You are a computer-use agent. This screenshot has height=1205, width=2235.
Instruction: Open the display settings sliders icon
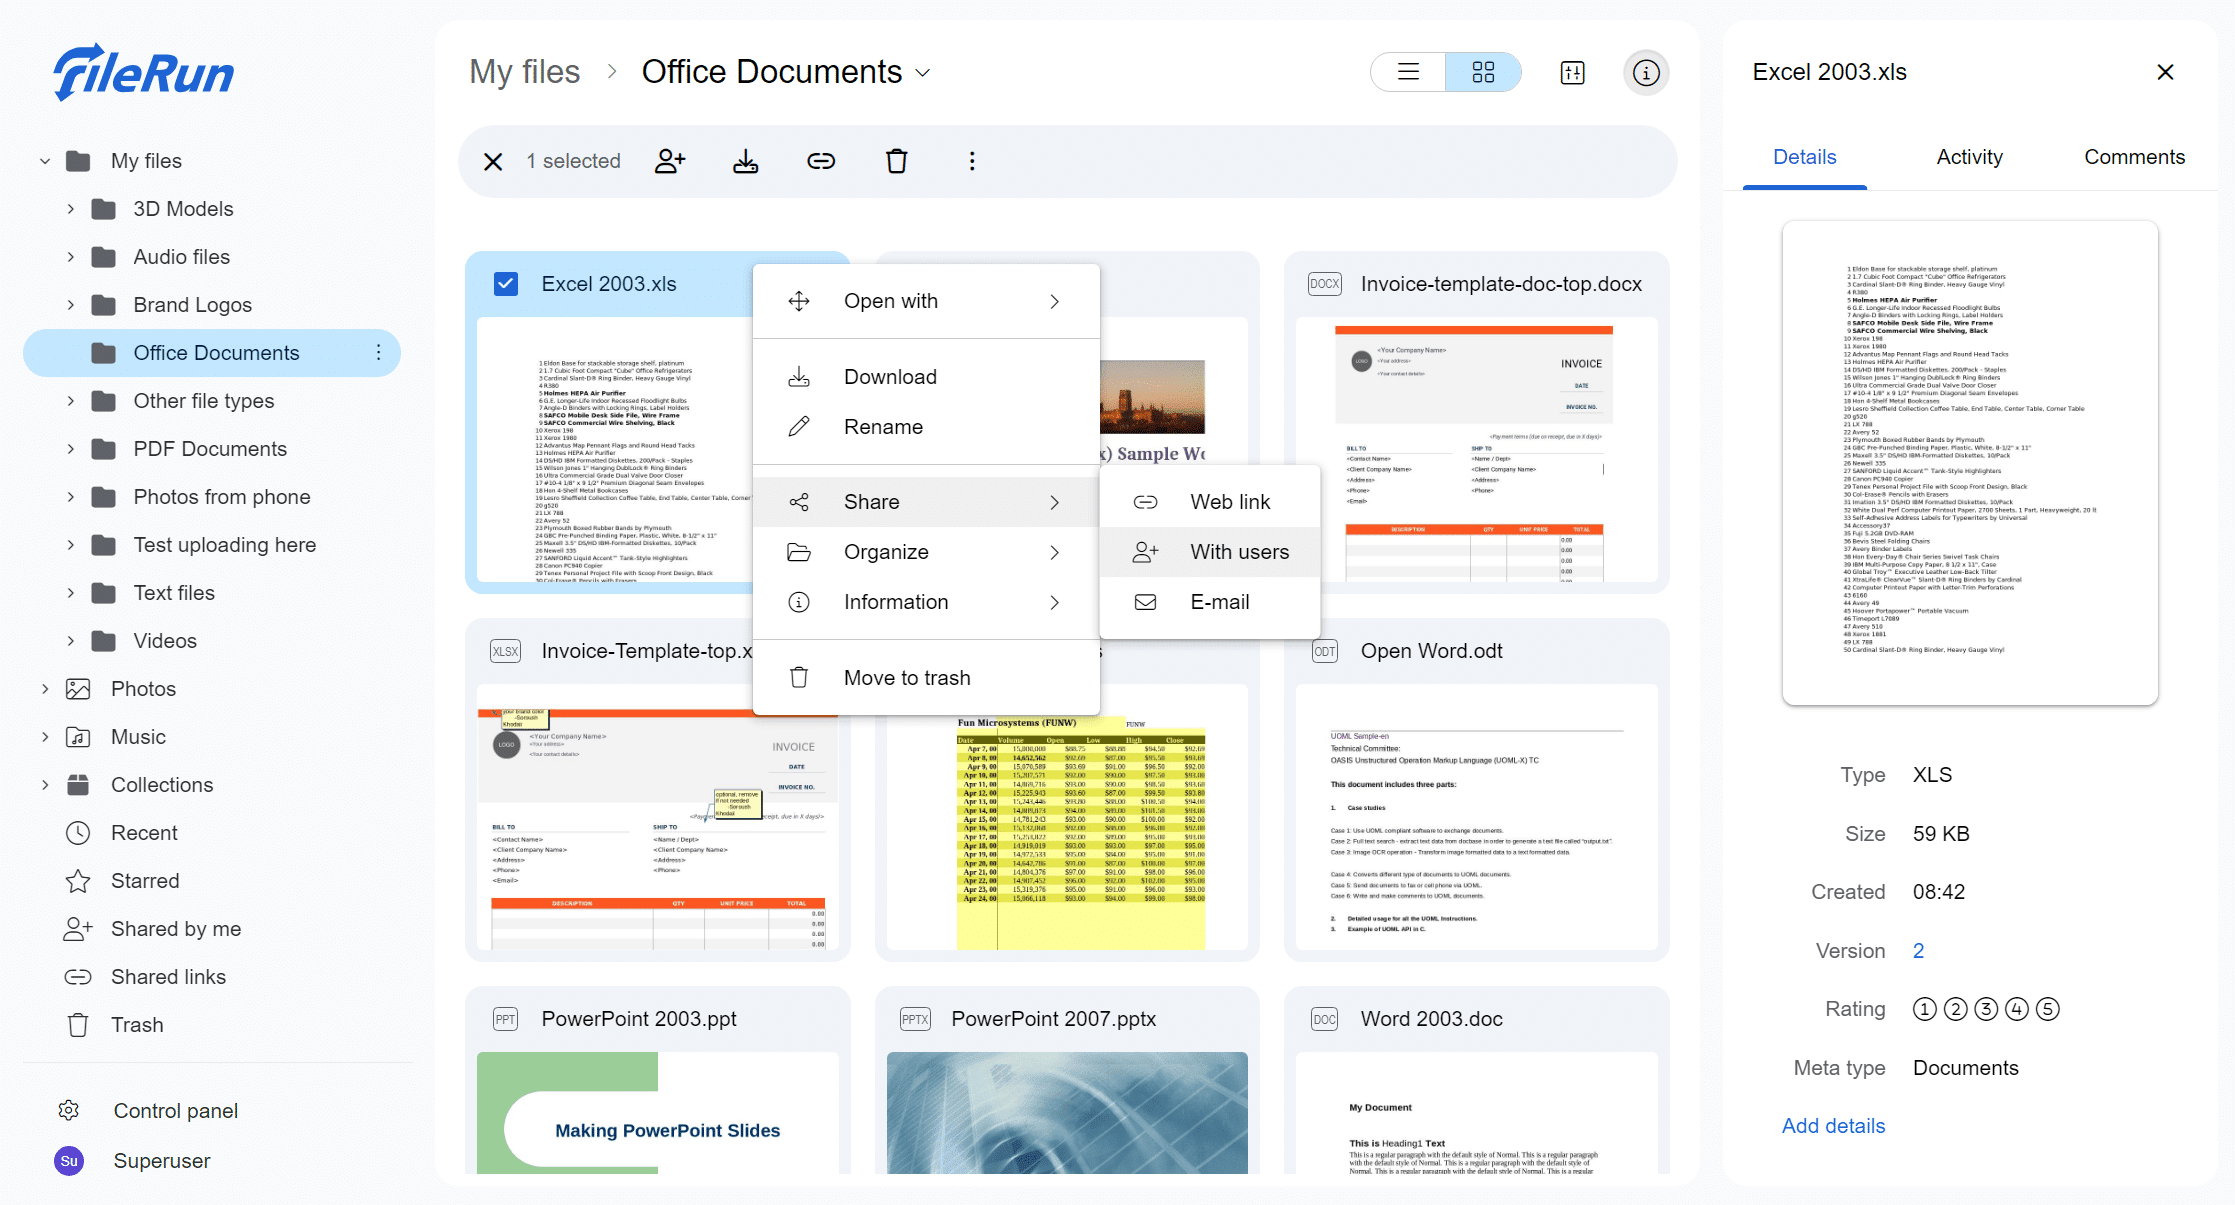[x=1572, y=72]
